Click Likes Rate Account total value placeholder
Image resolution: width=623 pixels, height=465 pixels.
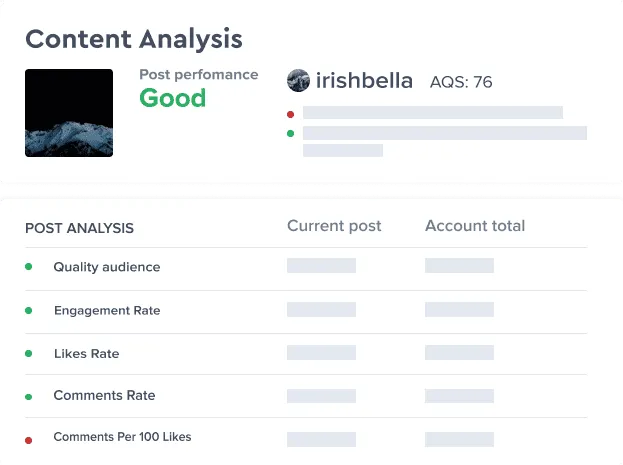coord(459,353)
